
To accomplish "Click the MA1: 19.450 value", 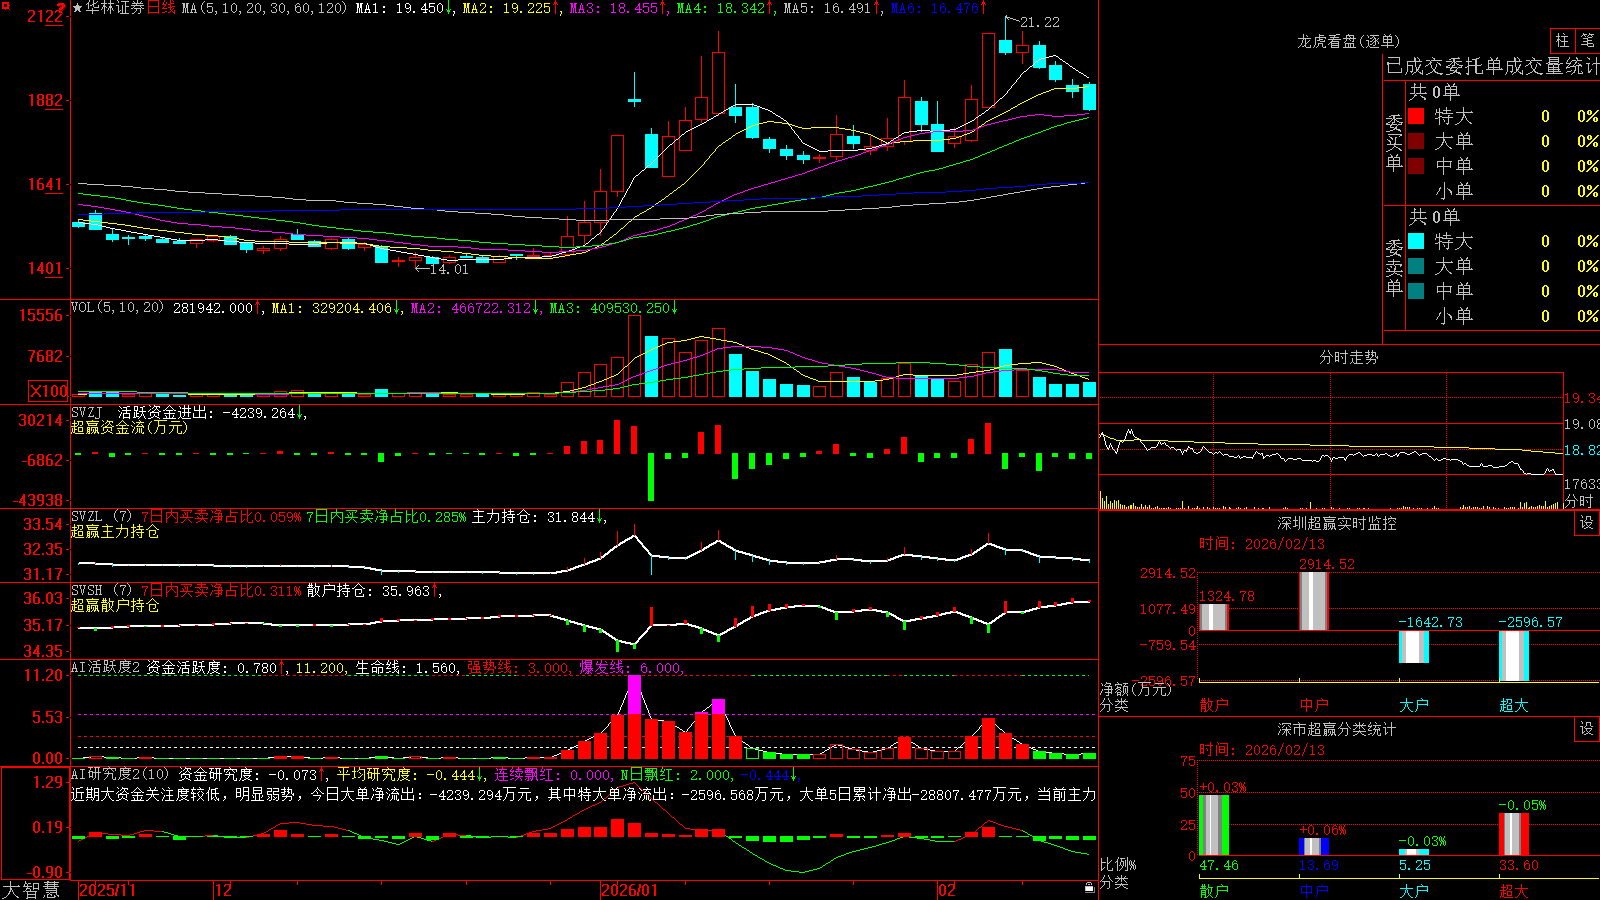I will coord(399,8).
